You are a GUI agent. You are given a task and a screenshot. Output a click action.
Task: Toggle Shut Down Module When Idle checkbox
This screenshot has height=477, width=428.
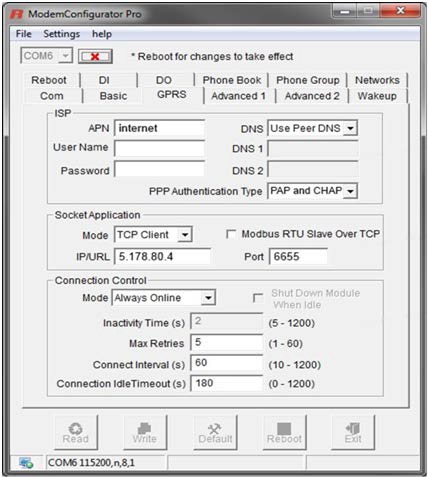point(258,298)
